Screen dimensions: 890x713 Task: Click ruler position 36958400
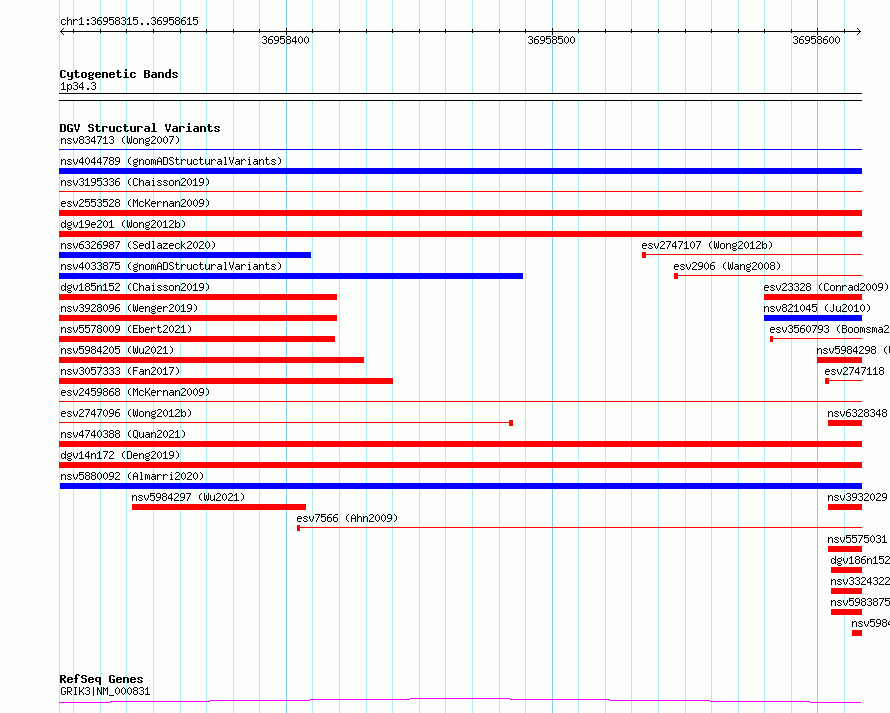coord(286,40)
